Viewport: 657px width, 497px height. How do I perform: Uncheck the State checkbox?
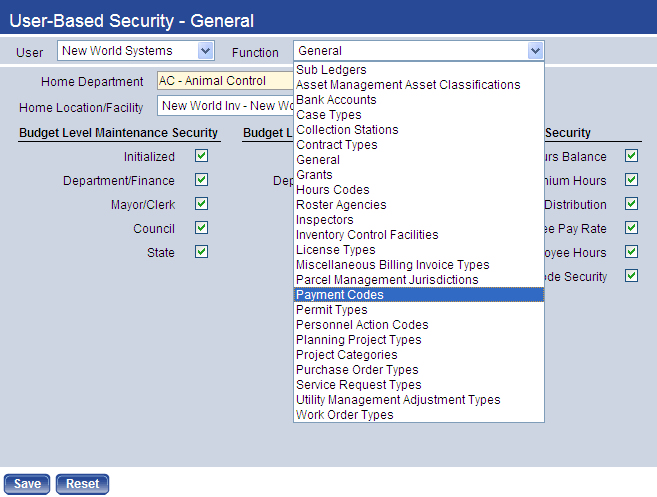pos(201,252)
